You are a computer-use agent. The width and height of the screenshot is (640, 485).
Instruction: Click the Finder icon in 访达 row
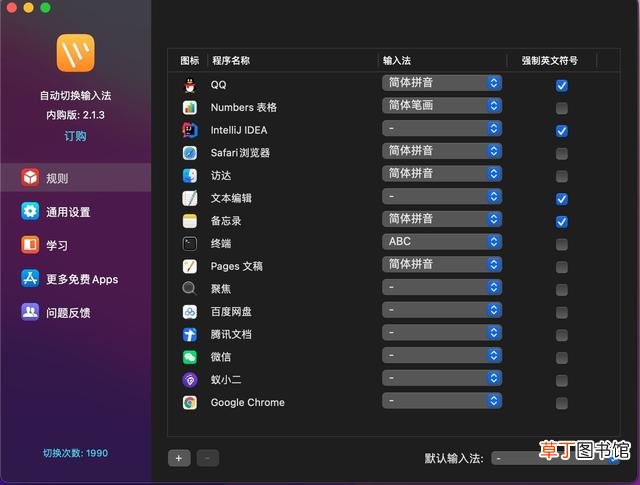(x=189, y=176)
